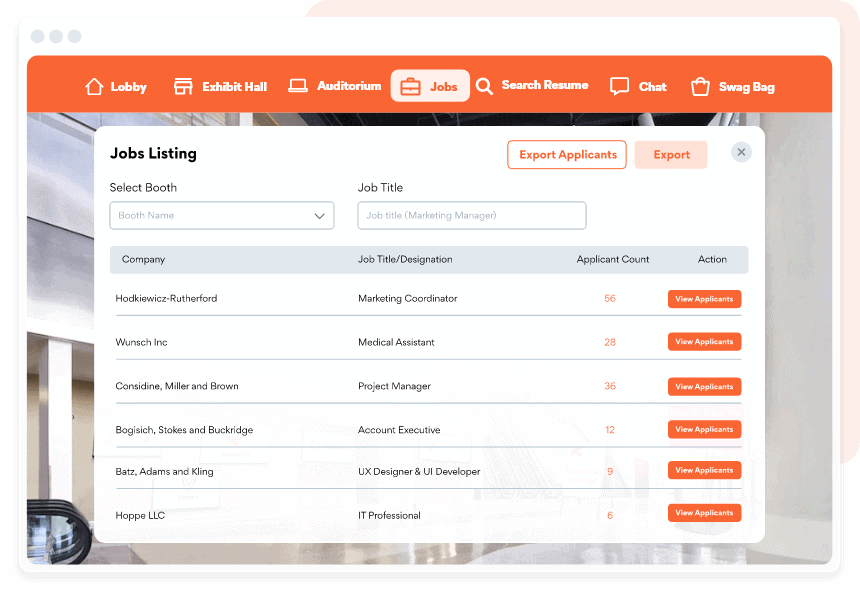The height and width of the screenshot is (600, 860).
Task: Click the Export Applicants button
Action: pyautogui.click(x=566, y=154)
